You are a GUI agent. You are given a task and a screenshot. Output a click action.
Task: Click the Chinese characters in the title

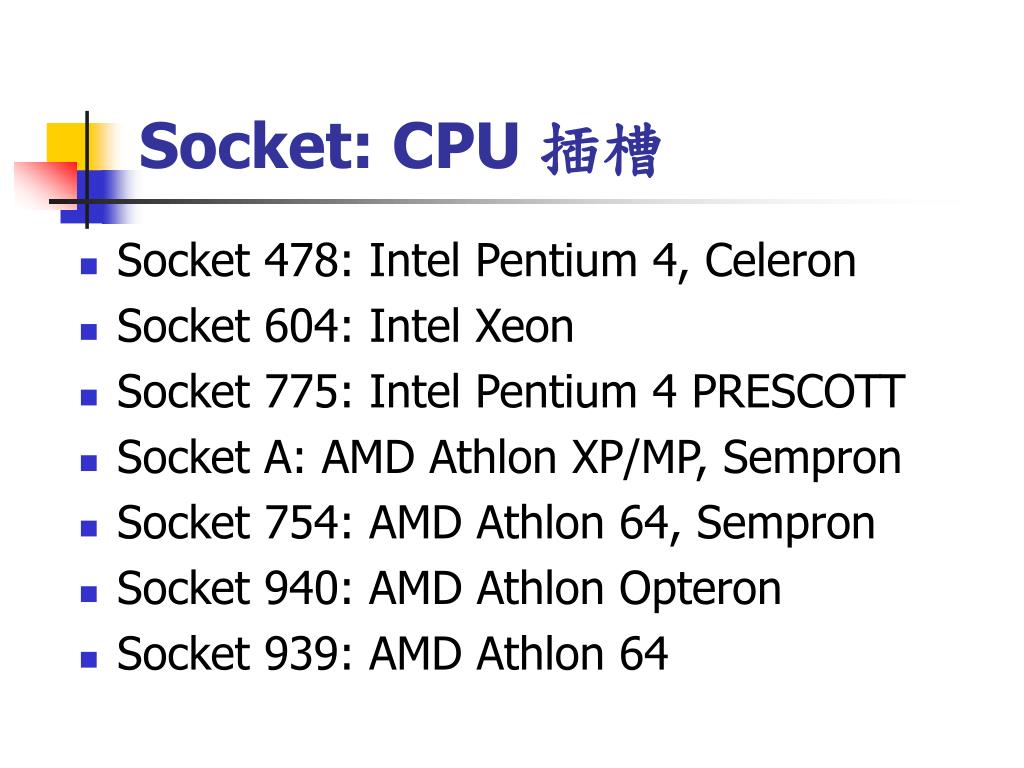pyautogui.click(x=601, y=150)
